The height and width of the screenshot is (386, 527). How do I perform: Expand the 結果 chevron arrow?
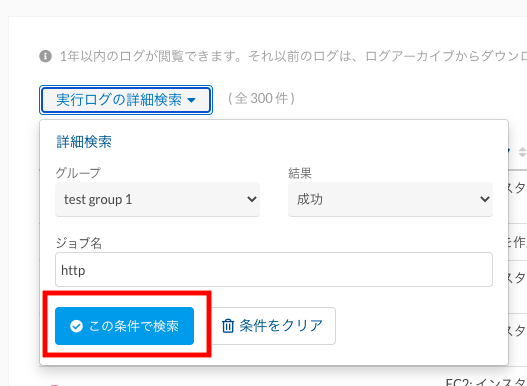point(485,199)
